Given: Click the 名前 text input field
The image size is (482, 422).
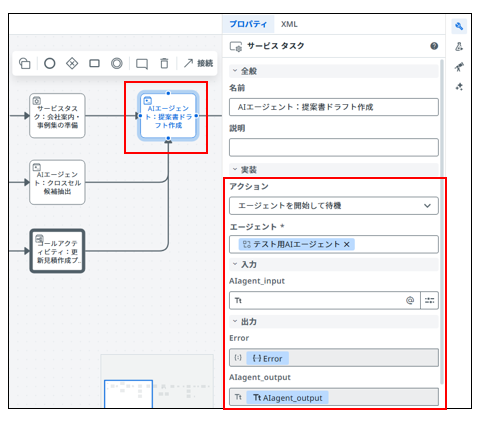Looking at the screenshot, I should 334,107.
